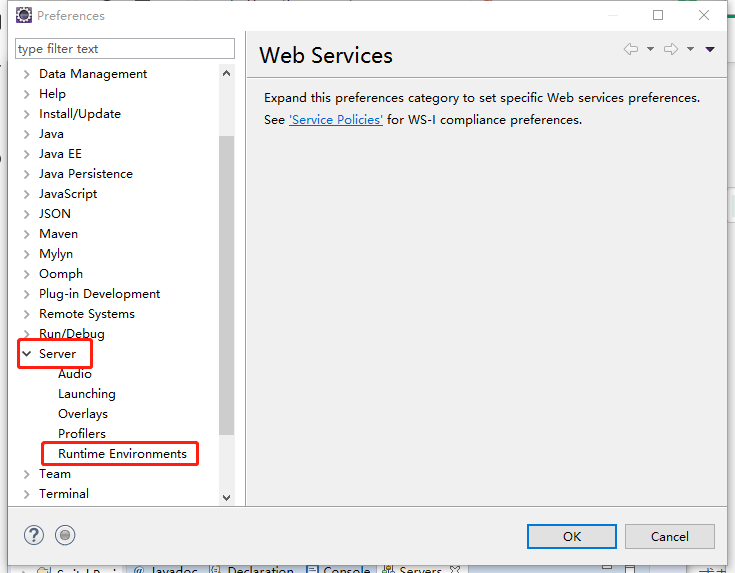Click the forward navigation arrow icon
This screenshot has width=735, height=573.
tap(670, 49)
